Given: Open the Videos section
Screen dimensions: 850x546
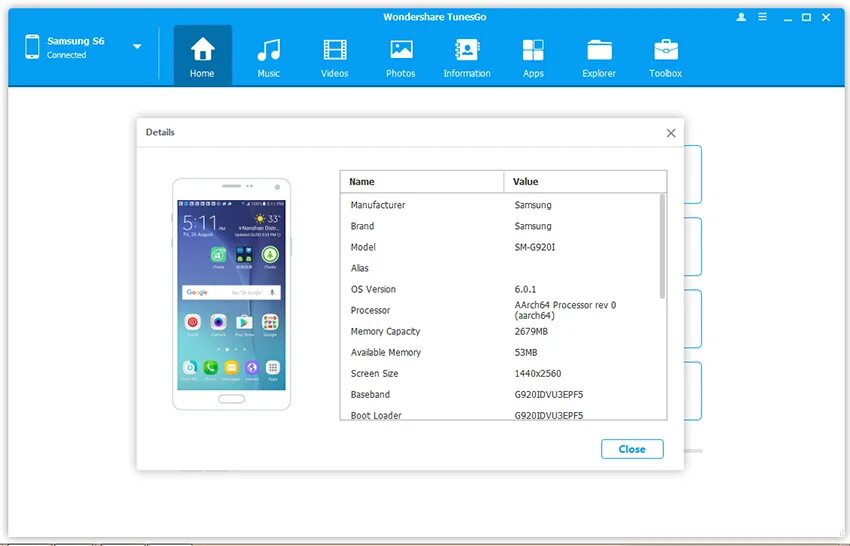Looking at the screenshot, I should pos(334,56).
